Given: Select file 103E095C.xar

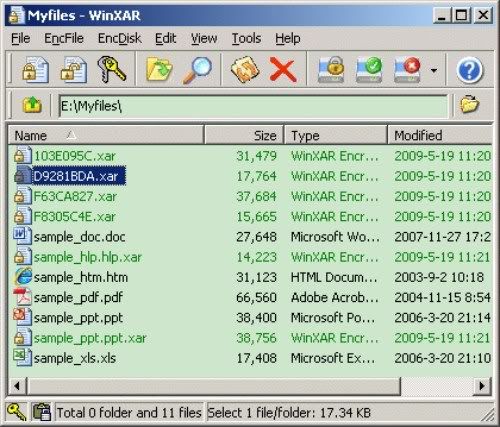Looking at the screenshot, I should [75, 156].
